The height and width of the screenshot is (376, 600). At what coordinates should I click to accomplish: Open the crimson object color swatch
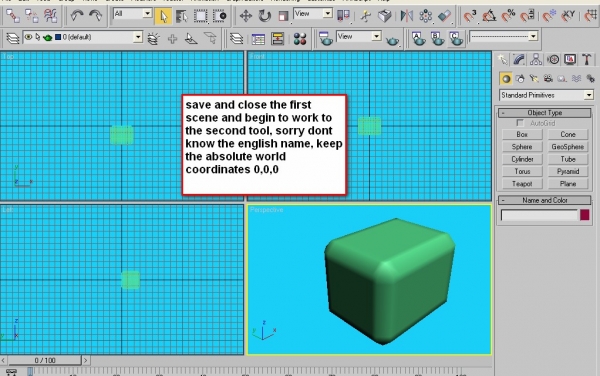click(584, 215)
